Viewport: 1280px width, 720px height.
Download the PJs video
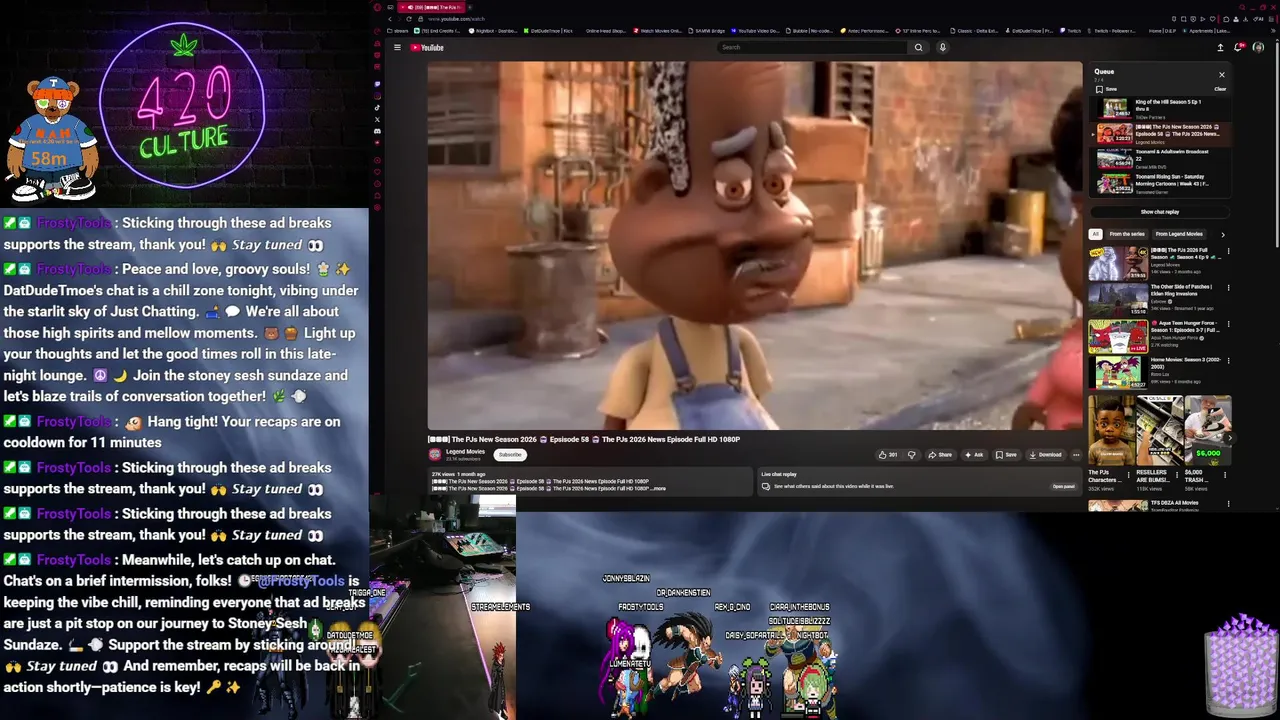tap(1045, 455)
